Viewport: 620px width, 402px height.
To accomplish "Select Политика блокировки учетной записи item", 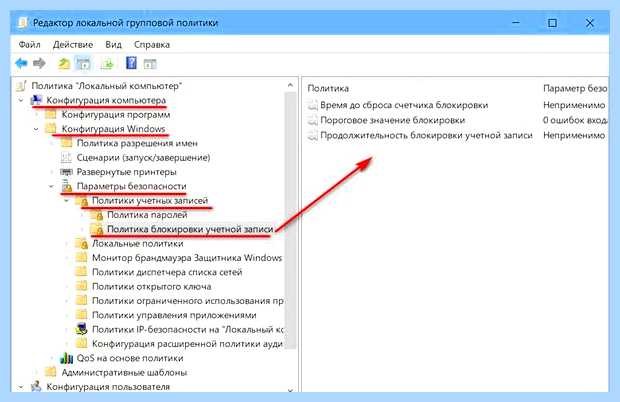I will pyautogui.click(x=190, y=229).
